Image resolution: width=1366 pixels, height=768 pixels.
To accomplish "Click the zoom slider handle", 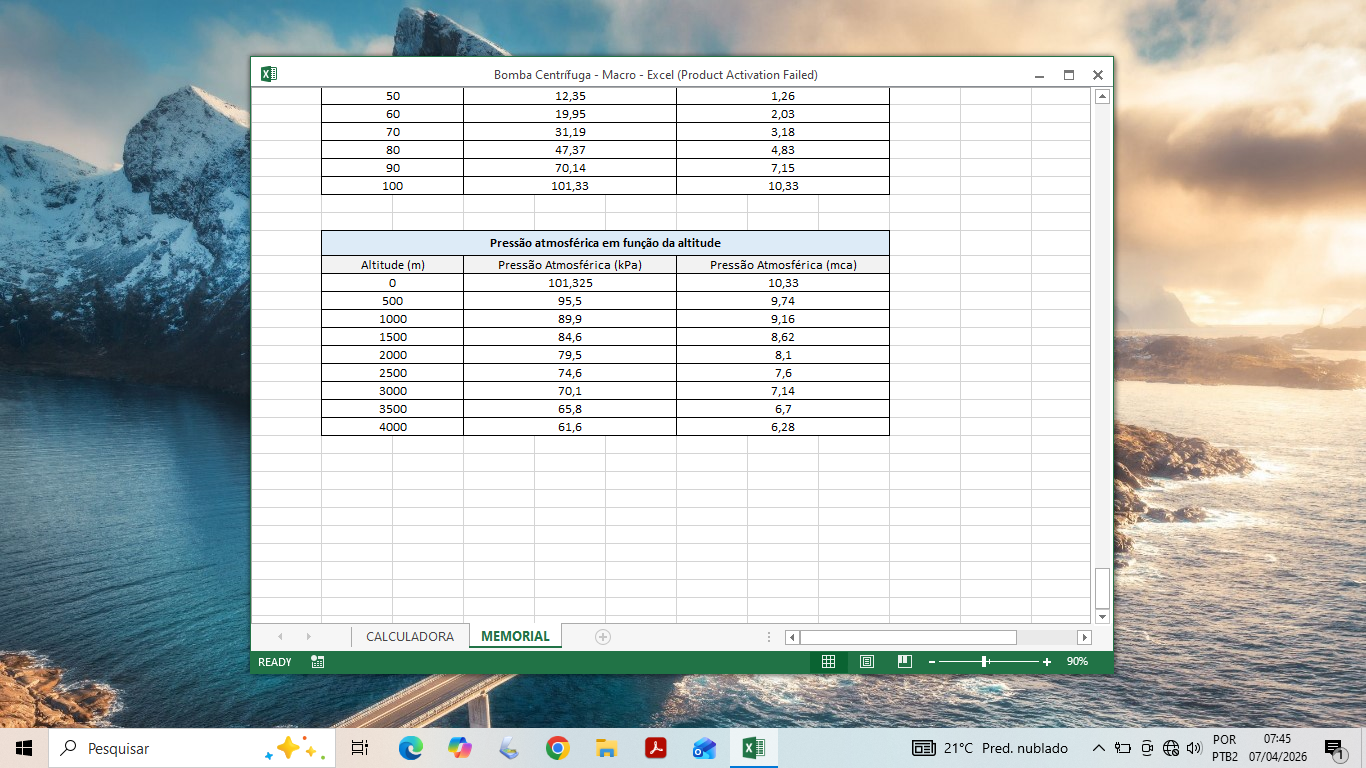I will 985,662.
